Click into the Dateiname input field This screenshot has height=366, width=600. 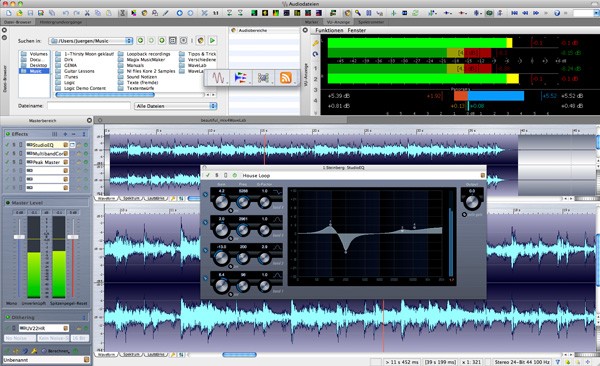point(89,106)
